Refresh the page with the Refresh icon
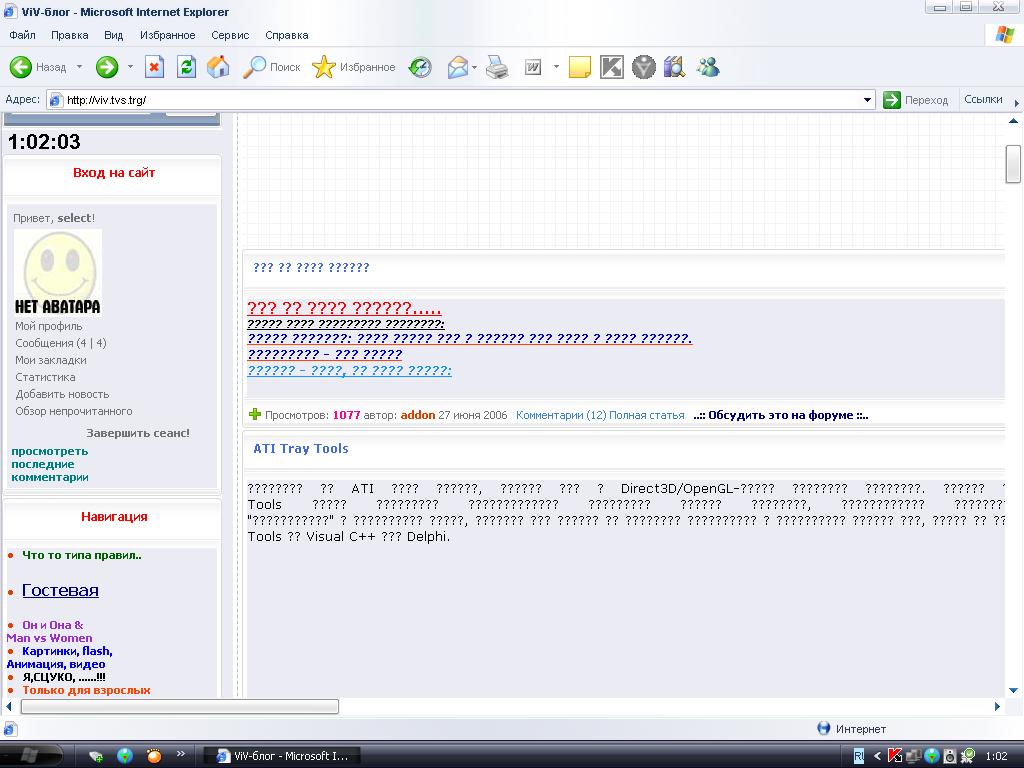Viewport: 1024px width, 768px height. tap(186, 67)
